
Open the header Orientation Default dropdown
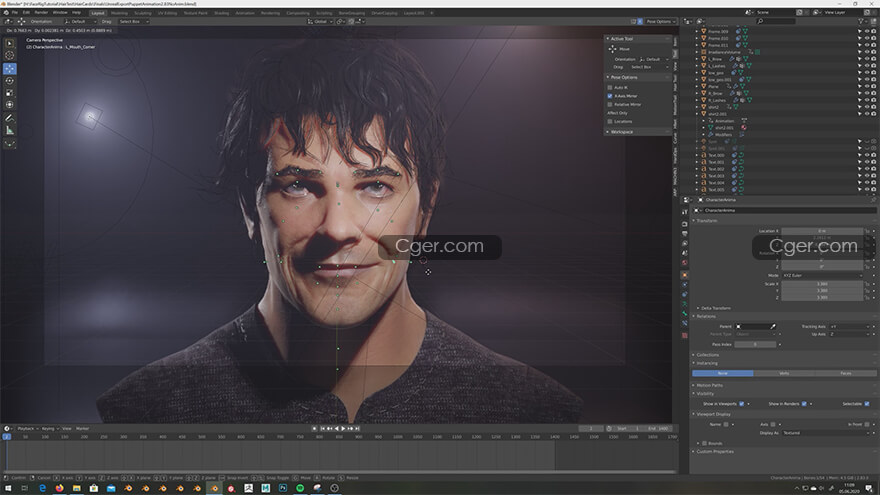(79, 21)
